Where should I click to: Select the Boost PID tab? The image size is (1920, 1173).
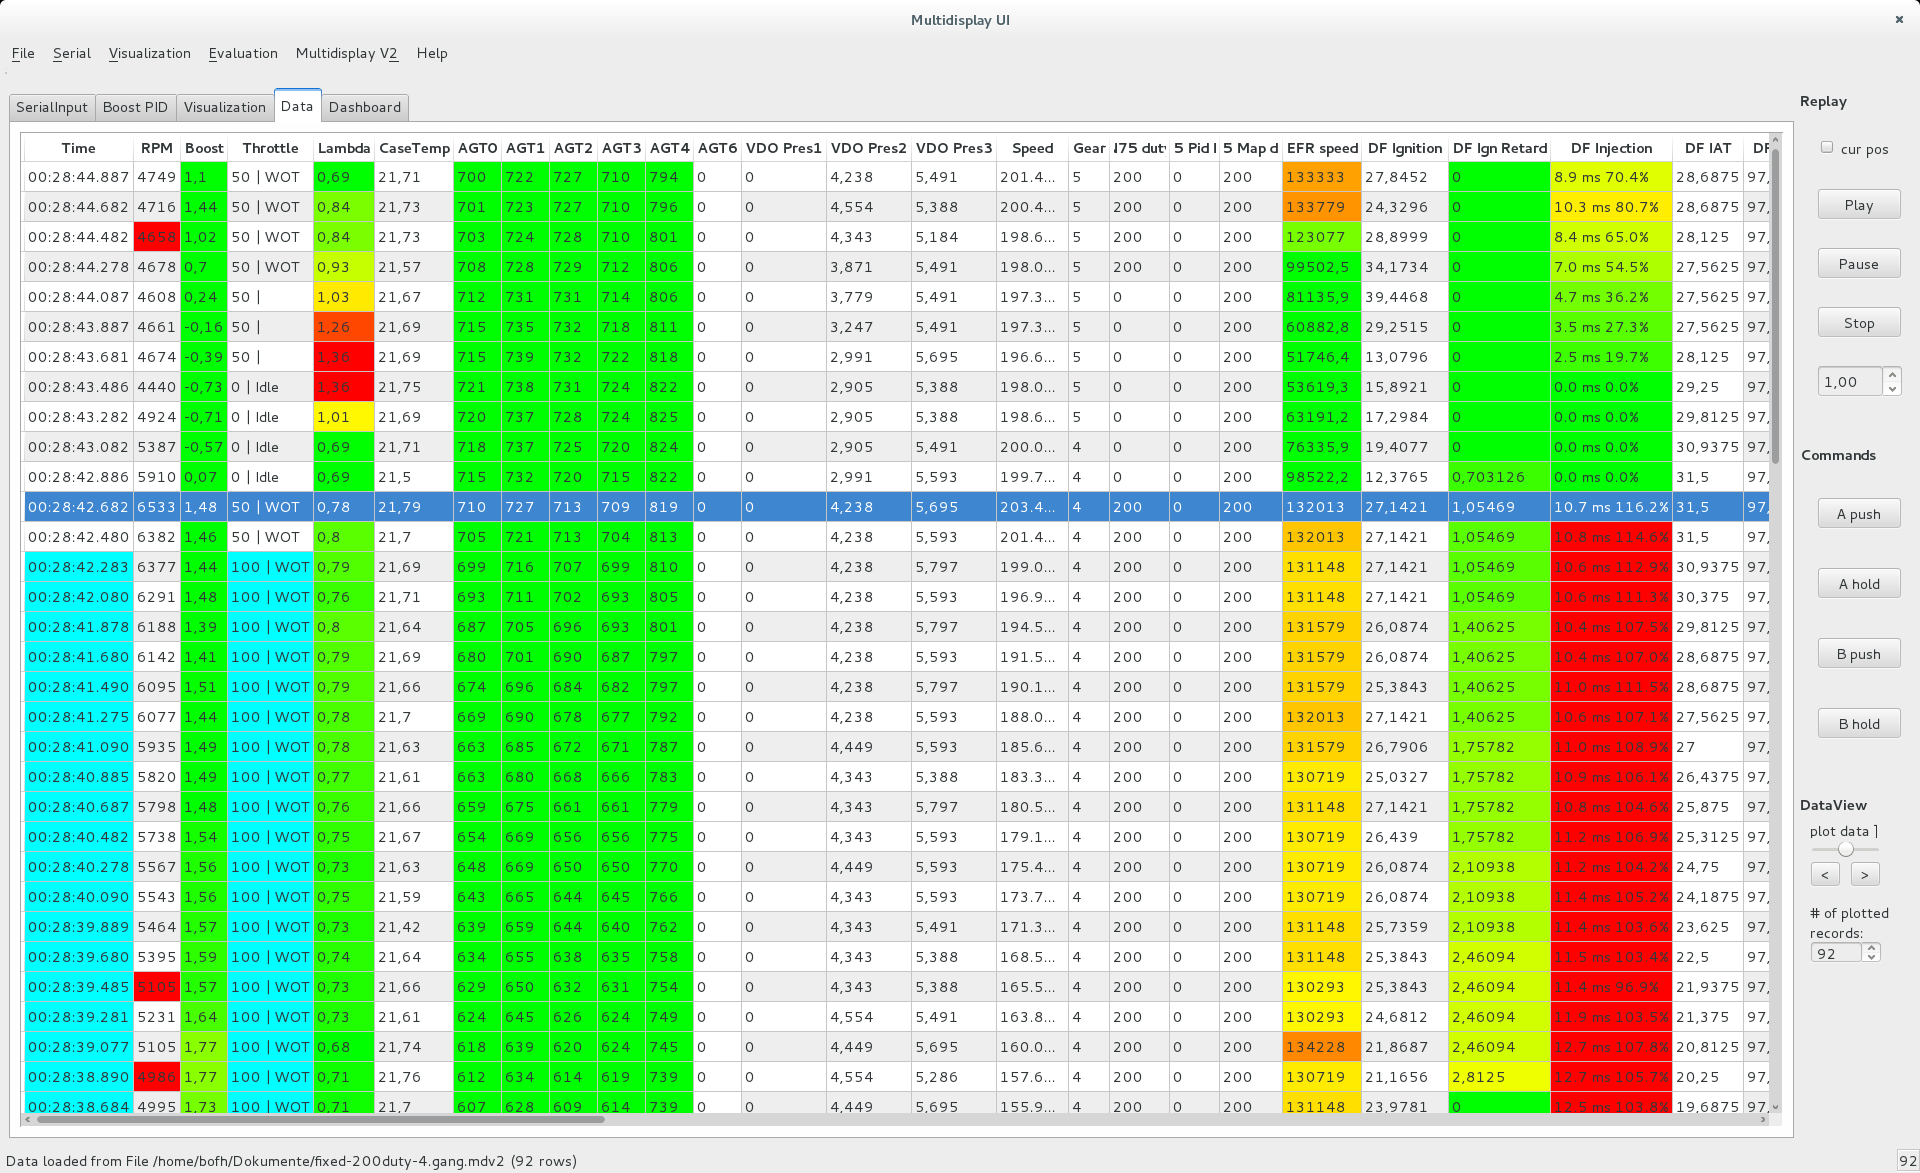click(x=136, y=106)
